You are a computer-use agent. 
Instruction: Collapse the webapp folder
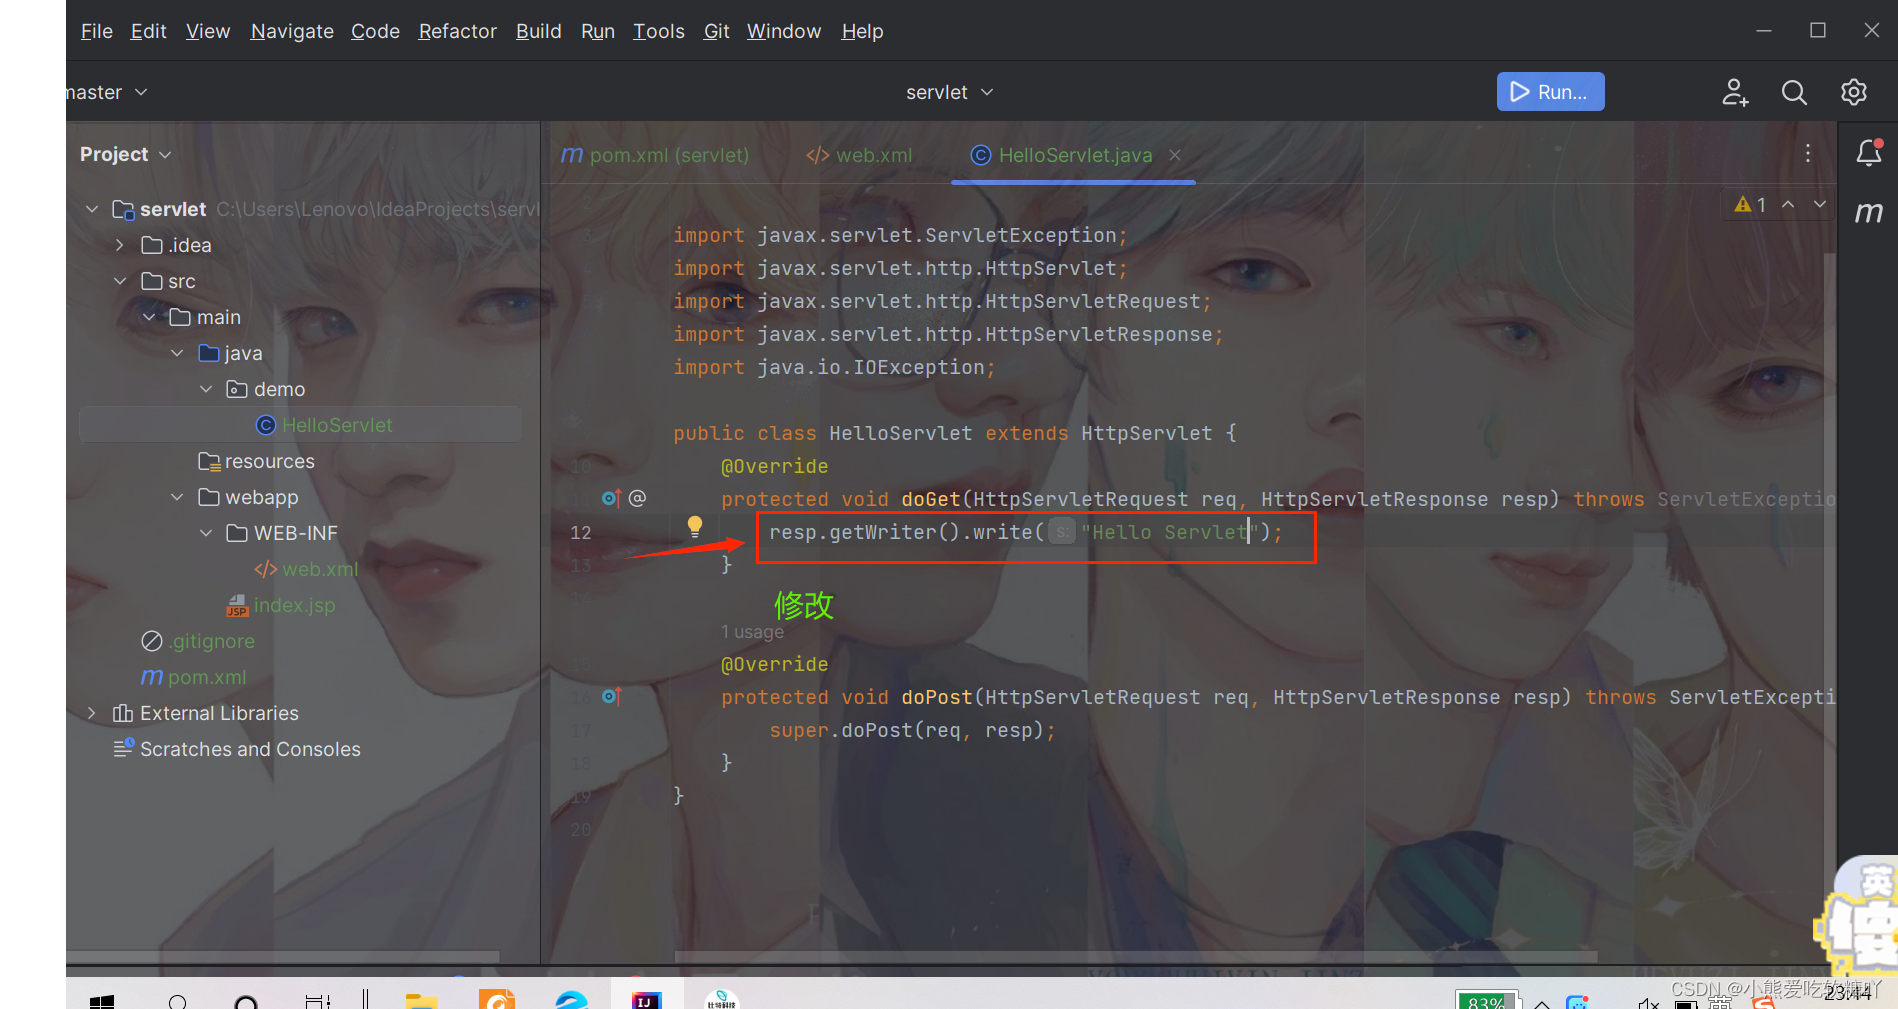(177, 497)
